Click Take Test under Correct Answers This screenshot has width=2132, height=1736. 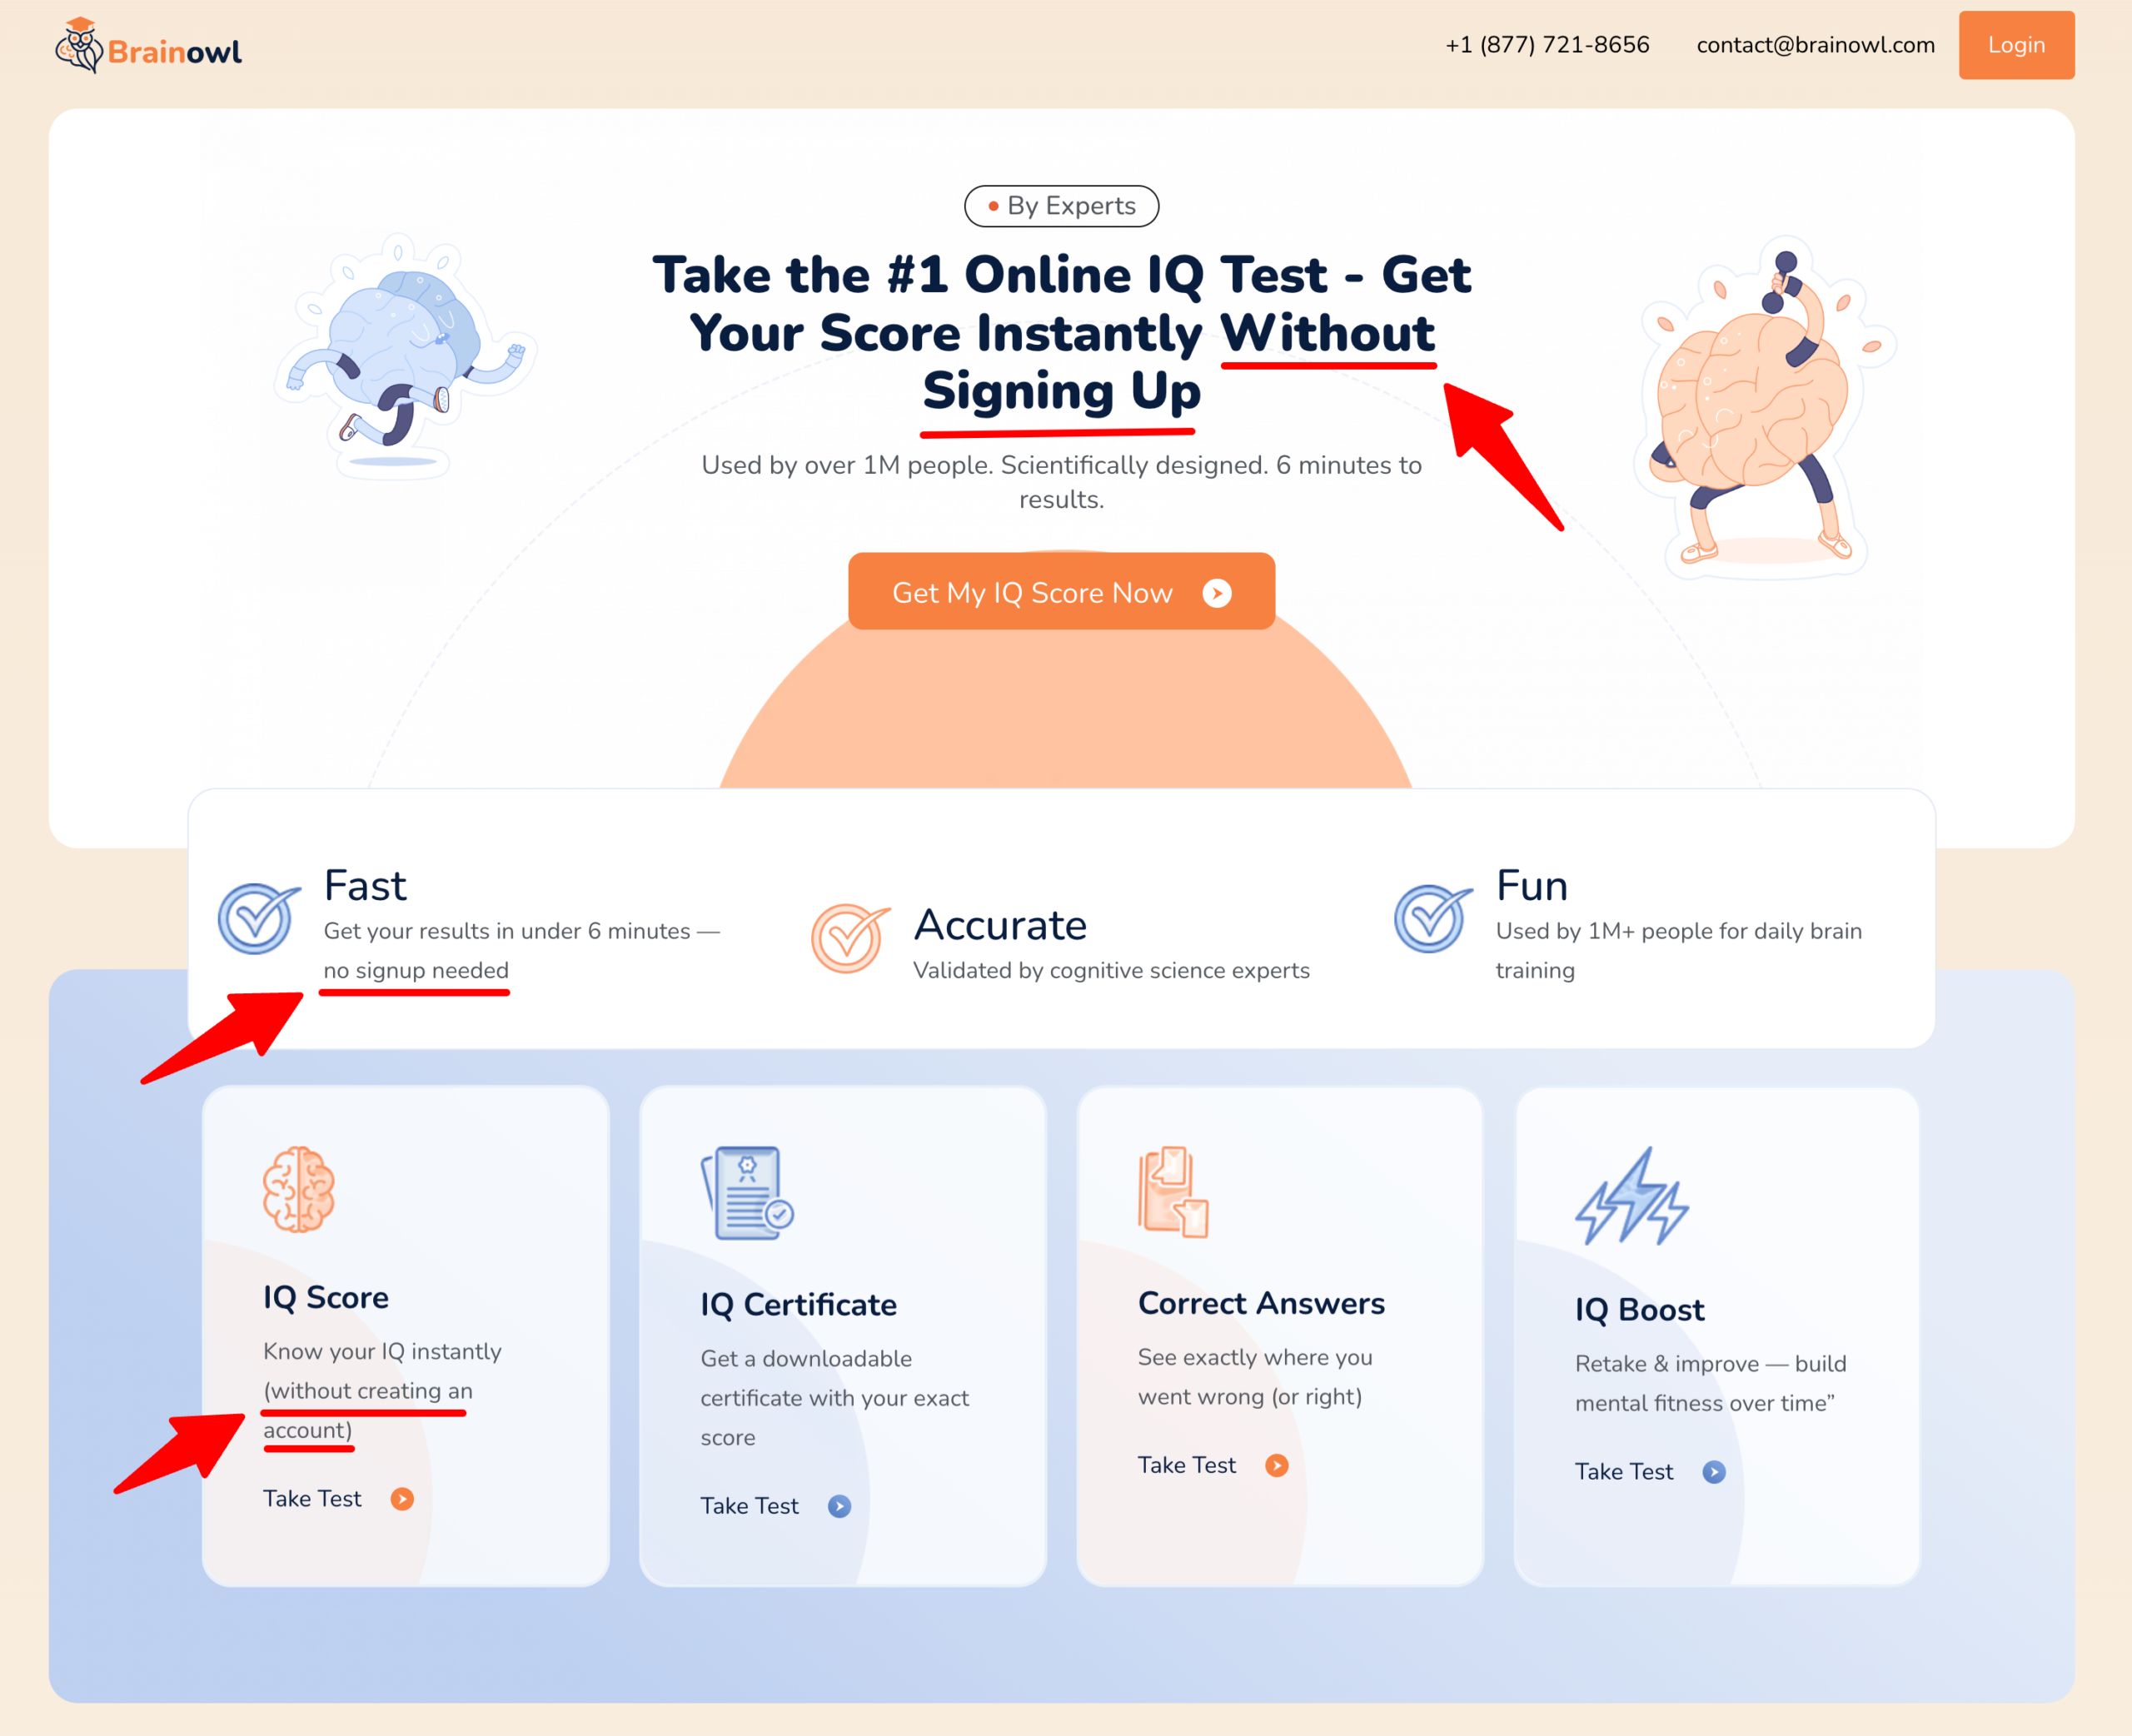1187,1465
